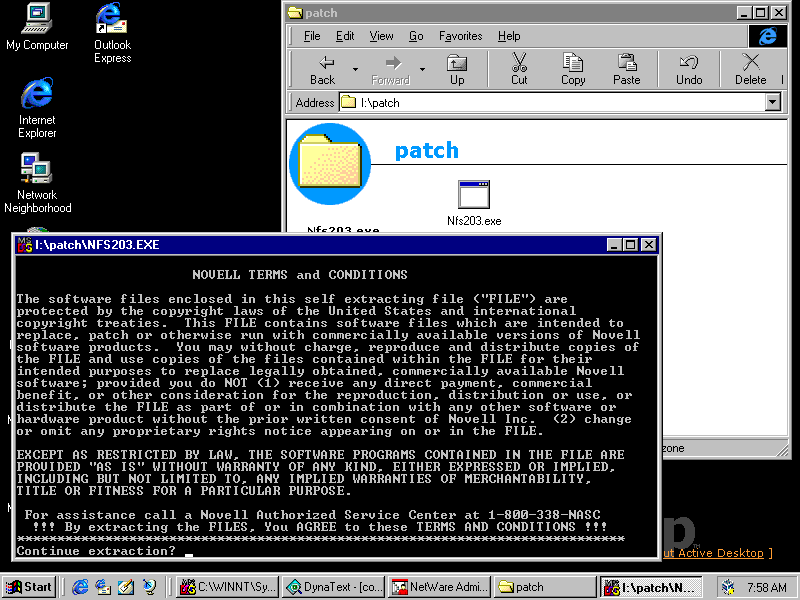Undo the last action in patch window

coord(689,69)
